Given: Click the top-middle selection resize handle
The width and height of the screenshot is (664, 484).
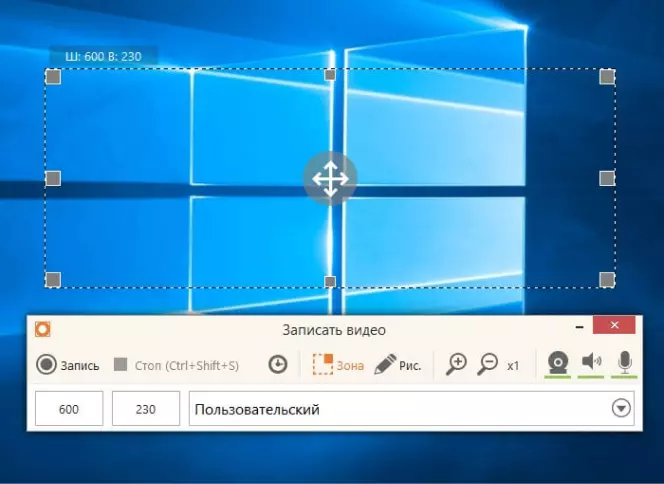Looking at the screenshot, I should pos(330,75).
